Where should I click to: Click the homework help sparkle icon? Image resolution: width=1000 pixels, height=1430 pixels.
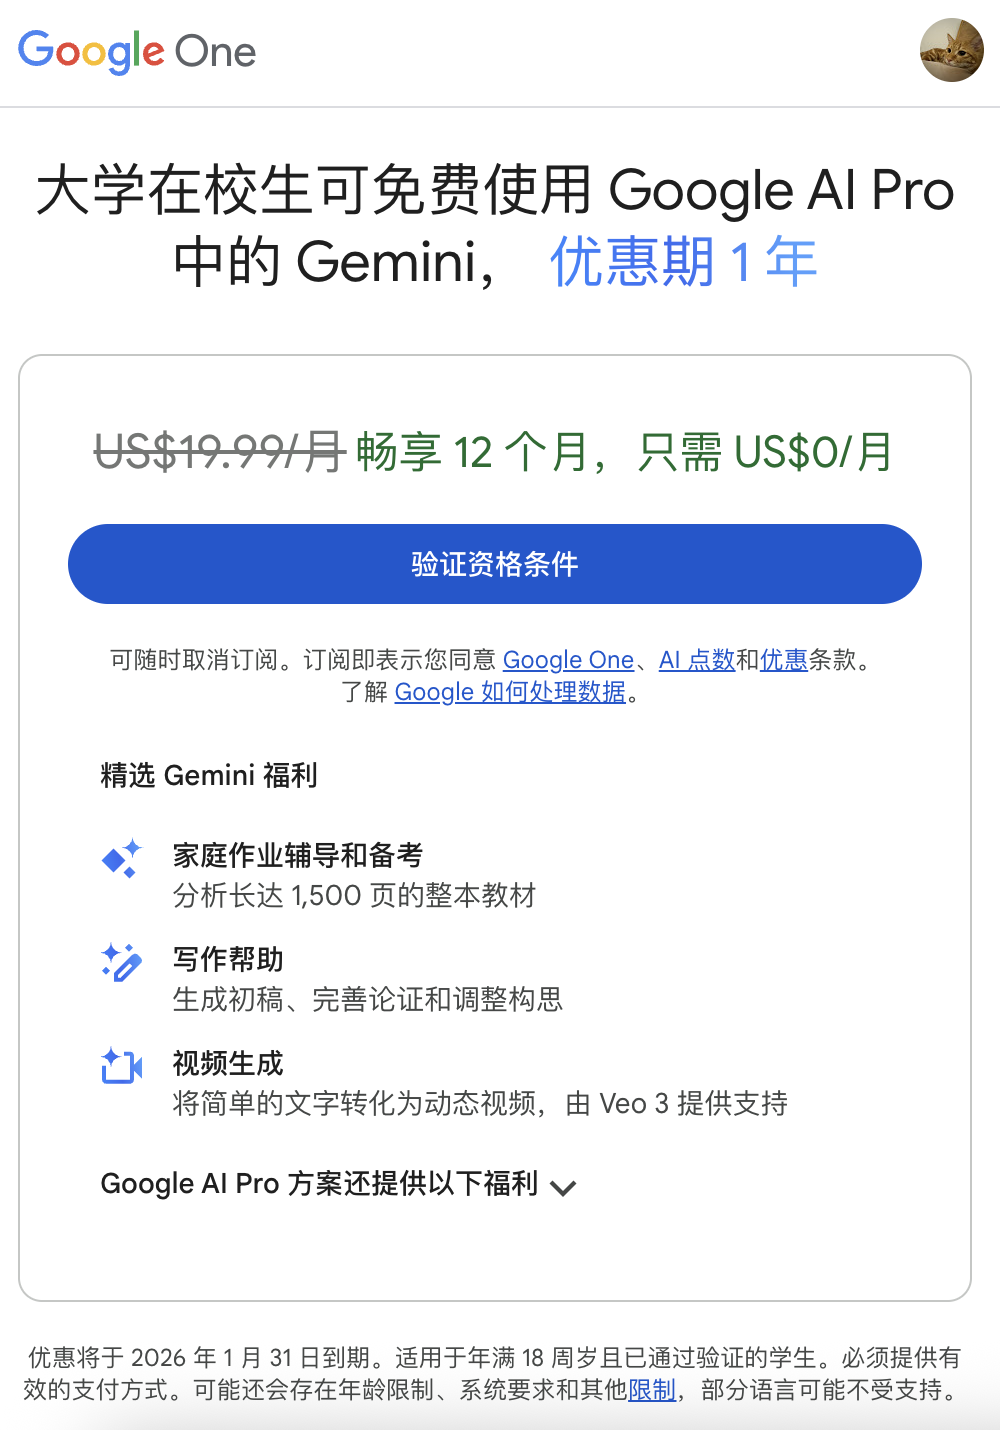point(122,858)
